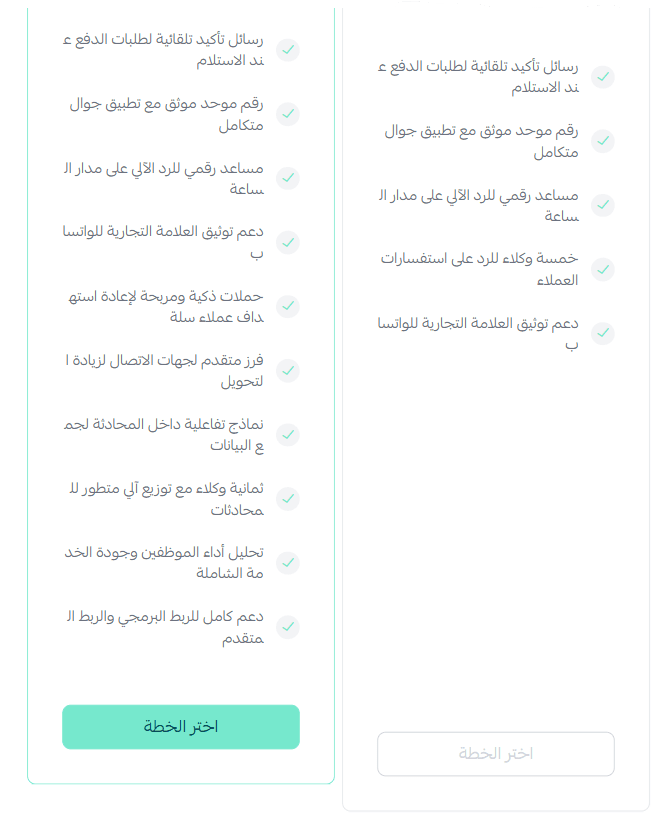Click the فرز متقدم لجهات الاتصال text

[x=166, y=371]
